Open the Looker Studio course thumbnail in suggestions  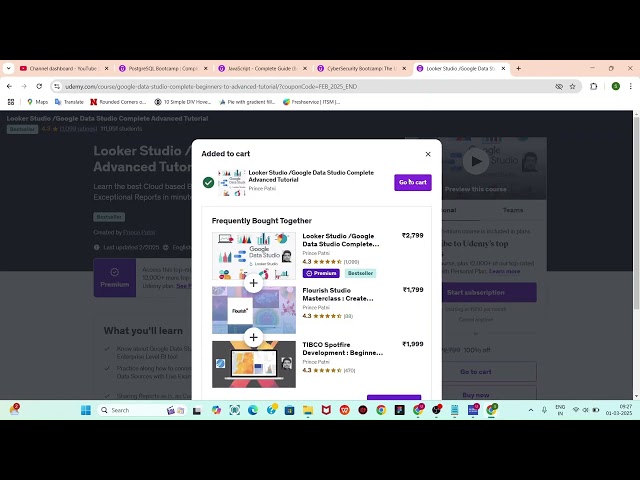pyautogui.click(x=254, y=256)
